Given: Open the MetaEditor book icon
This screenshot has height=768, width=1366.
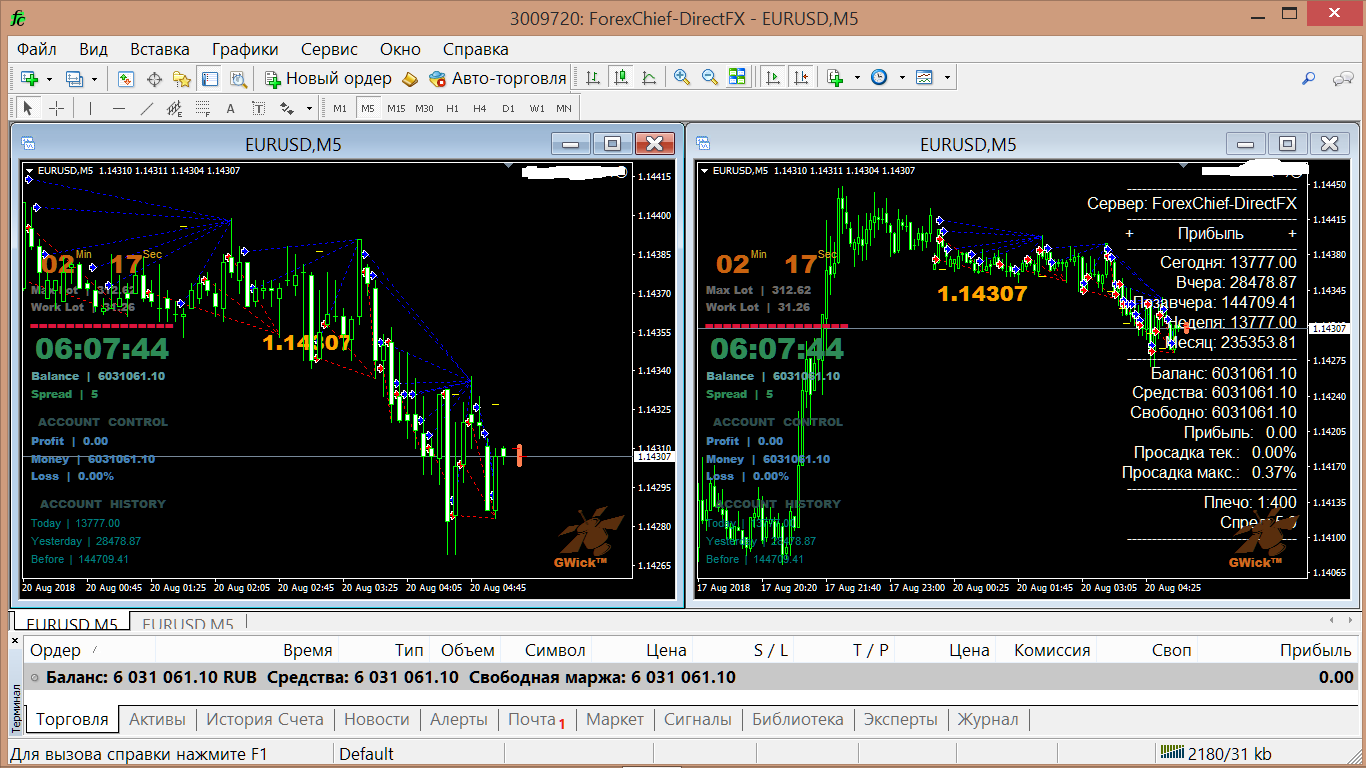Looking at the screenshot, I should pos(409,78).
